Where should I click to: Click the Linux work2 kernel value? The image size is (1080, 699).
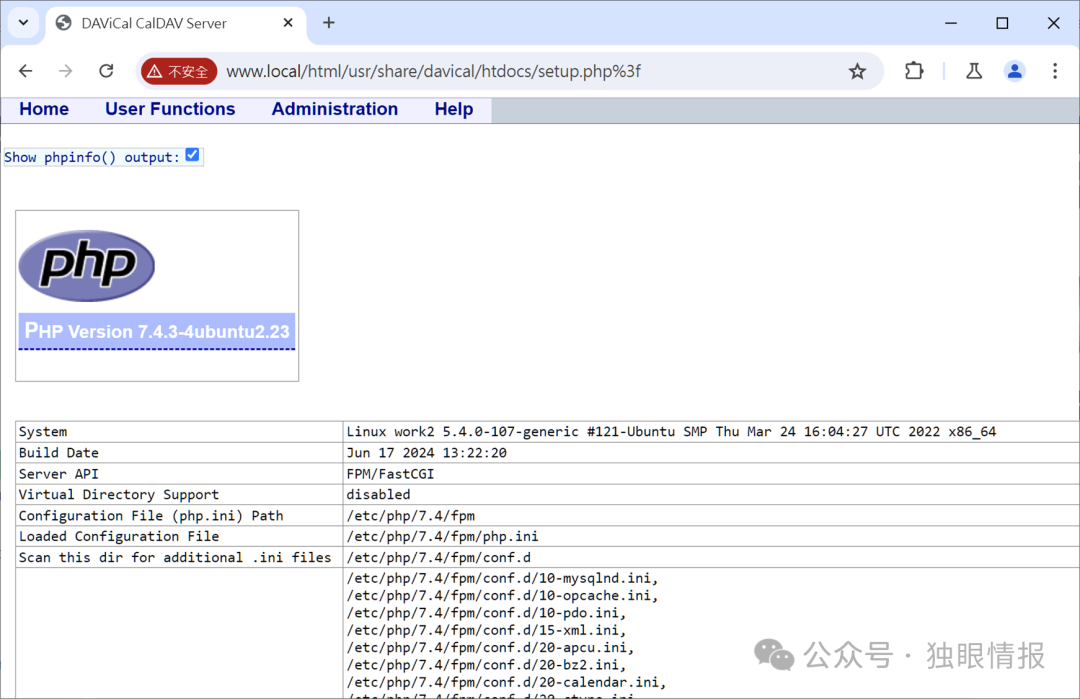(x=671, y=432)
